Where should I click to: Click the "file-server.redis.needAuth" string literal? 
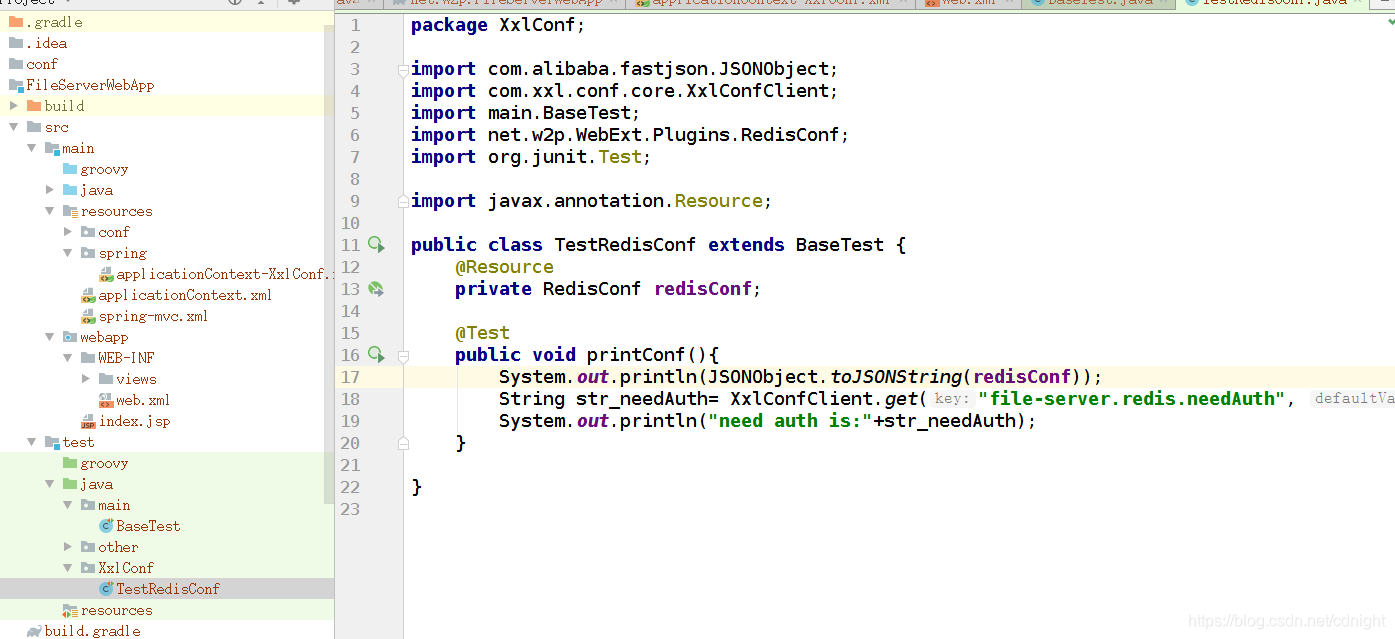click(1132, 399)
